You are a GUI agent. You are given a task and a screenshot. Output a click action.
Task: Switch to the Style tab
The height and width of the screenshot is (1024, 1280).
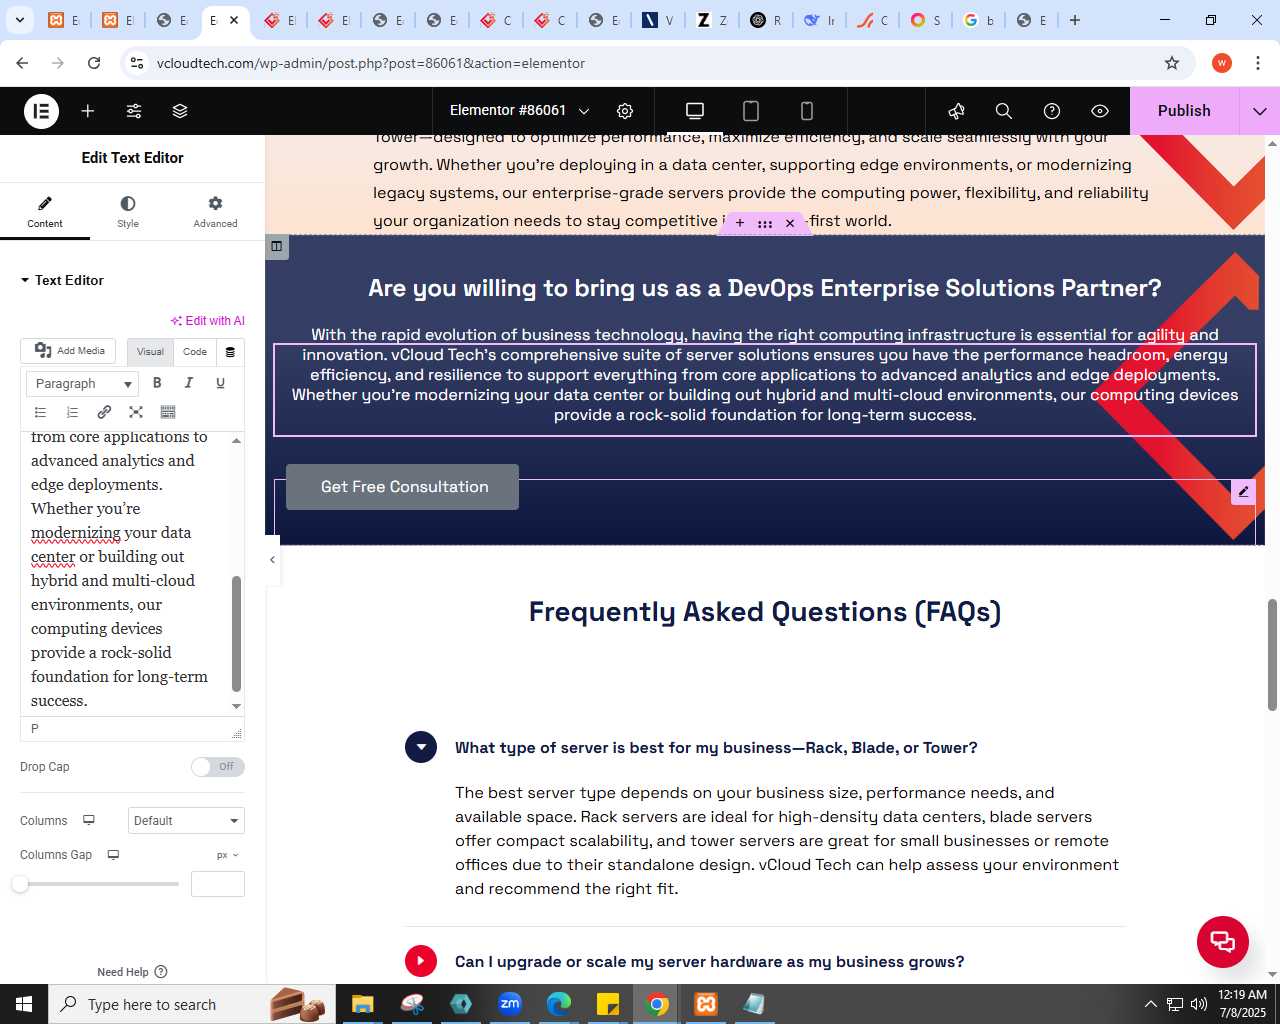(x=128, y=212)
